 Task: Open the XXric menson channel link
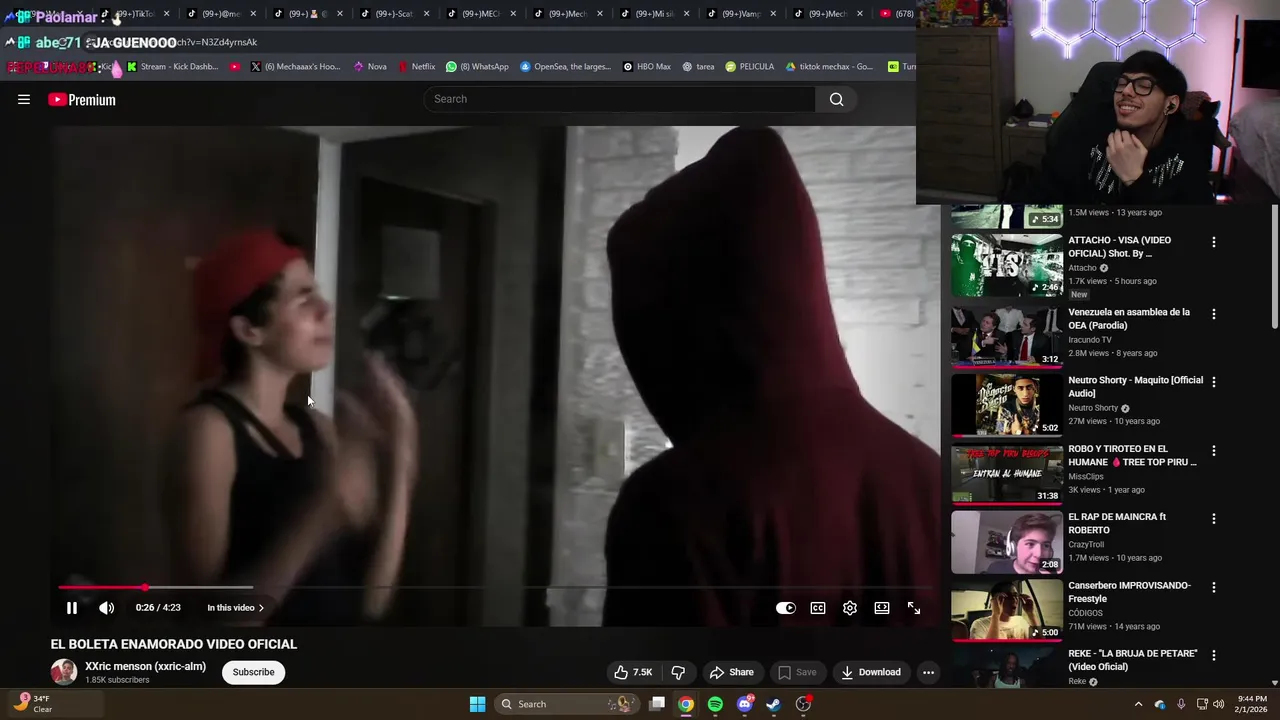pos(146,666)
